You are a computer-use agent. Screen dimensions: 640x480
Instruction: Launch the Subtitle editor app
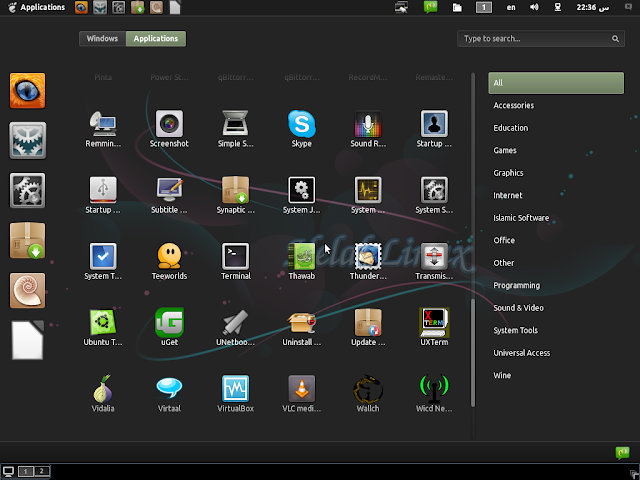coord(169,195)
